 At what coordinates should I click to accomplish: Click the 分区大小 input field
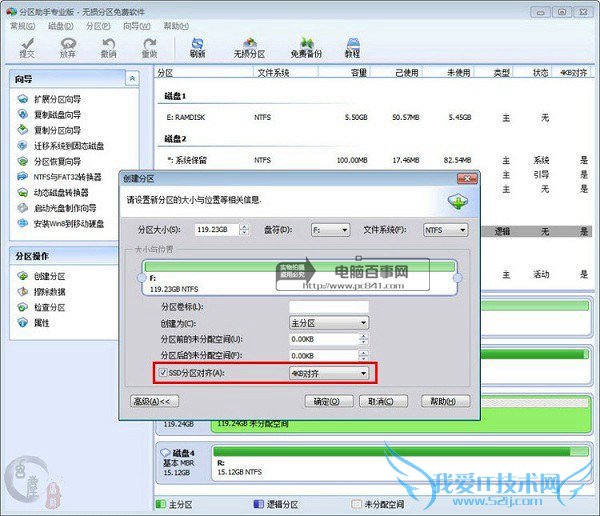(217, 230)
